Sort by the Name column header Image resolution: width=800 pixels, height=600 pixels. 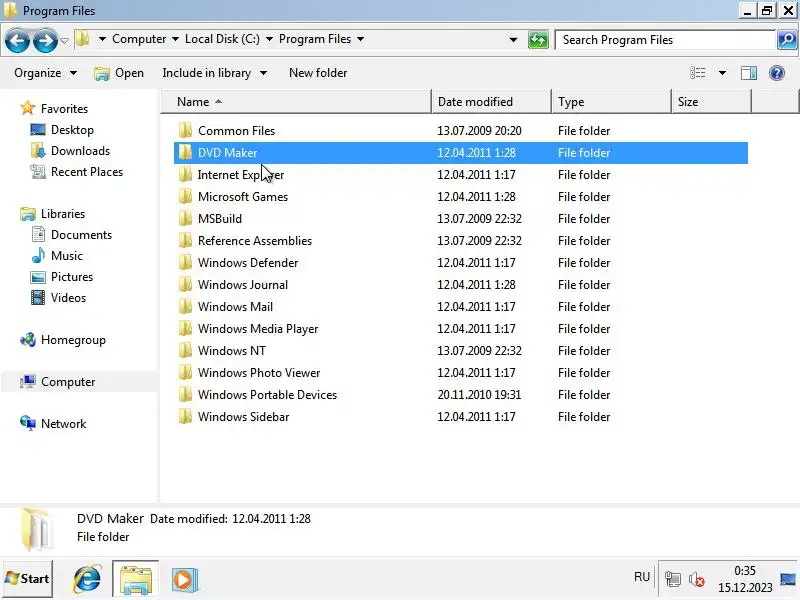(296, 102)
